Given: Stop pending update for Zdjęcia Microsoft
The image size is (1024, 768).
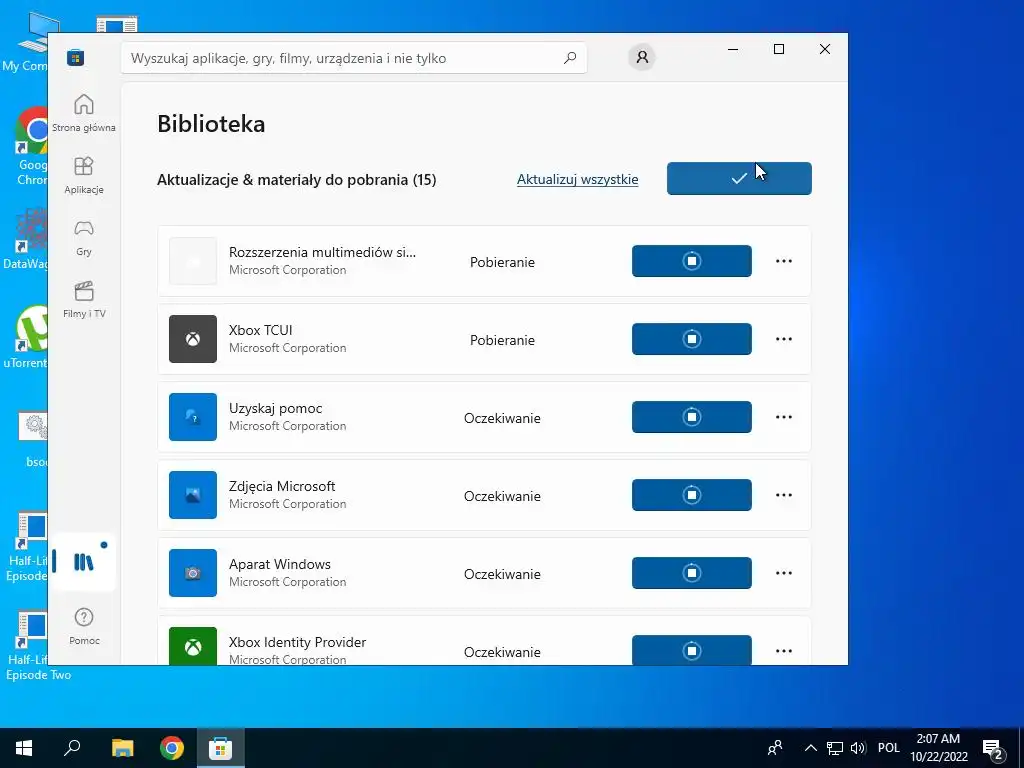Looking at the screenshot, I should (692, 494).
